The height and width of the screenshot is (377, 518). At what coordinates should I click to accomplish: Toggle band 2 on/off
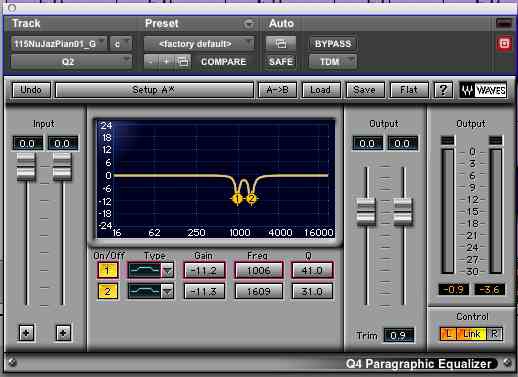(x=107, y=292)
